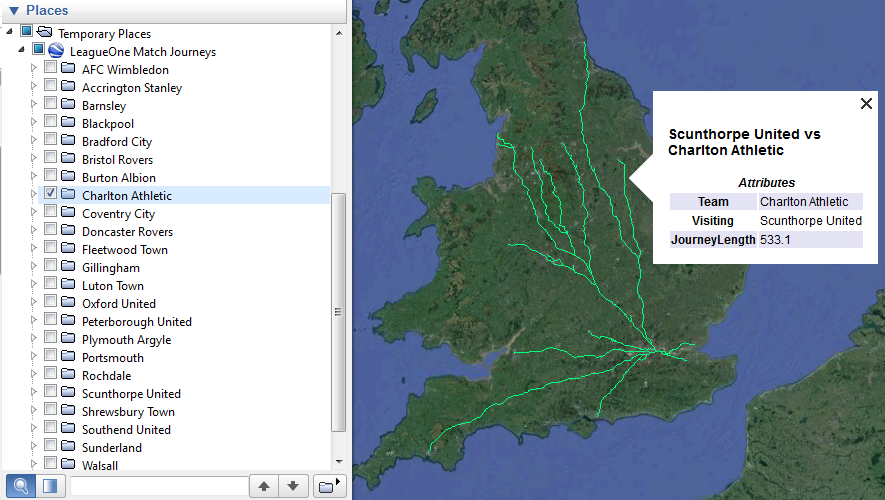The height and width of the screenshot is (500, 885).
Task: Click the Places search input field
Action: click(x=159, y=486)
